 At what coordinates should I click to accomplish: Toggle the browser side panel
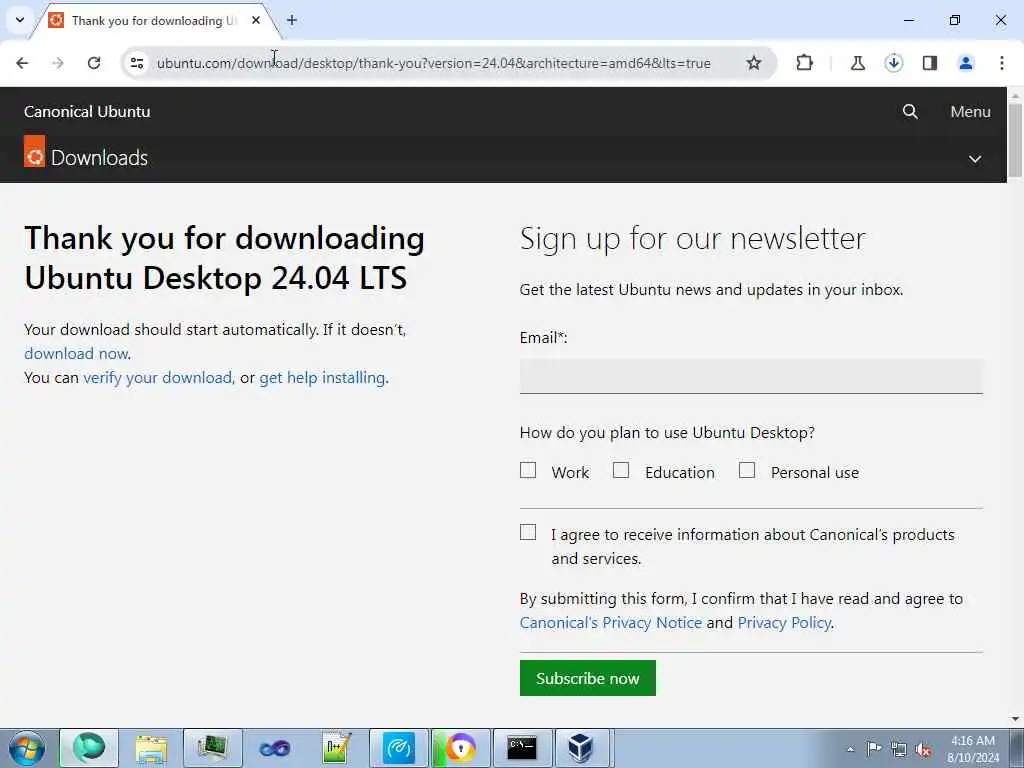coord(929,63)
